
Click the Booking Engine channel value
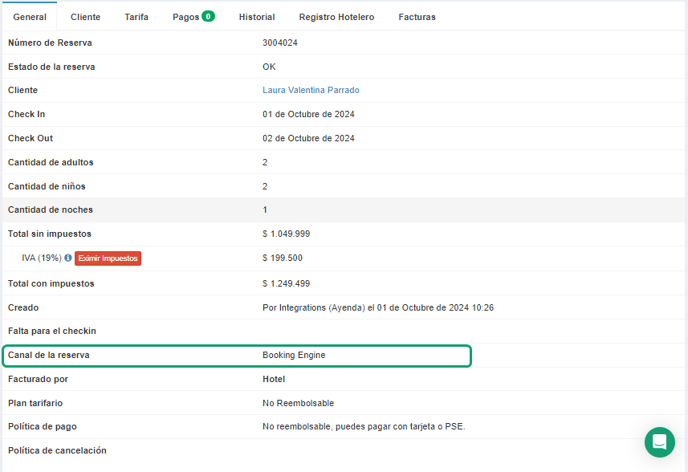pyautogui.click(x=294, y=355)
